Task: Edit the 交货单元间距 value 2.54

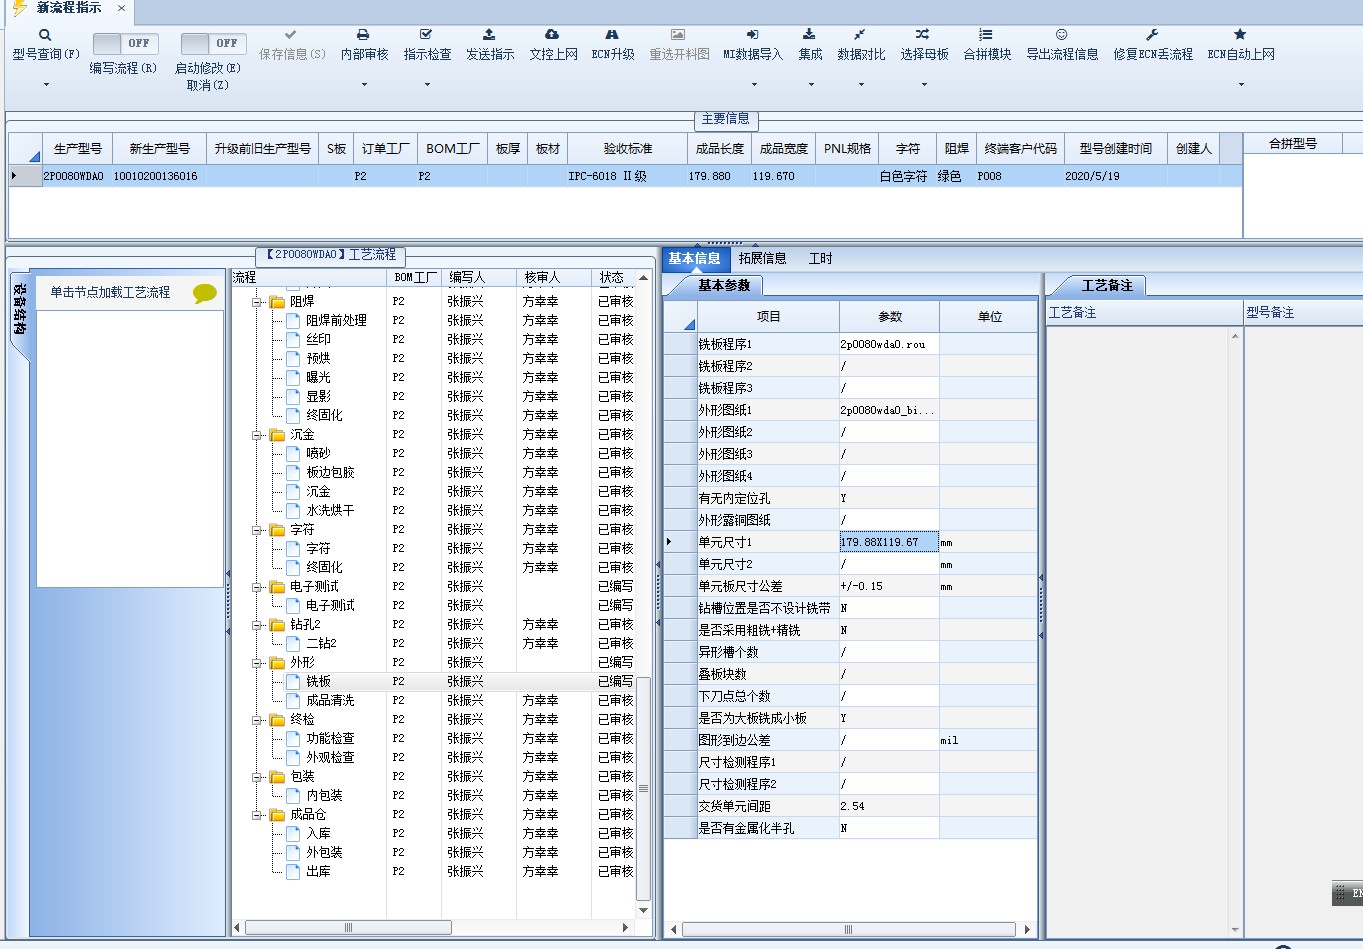Action: click(x=888, y=806)
